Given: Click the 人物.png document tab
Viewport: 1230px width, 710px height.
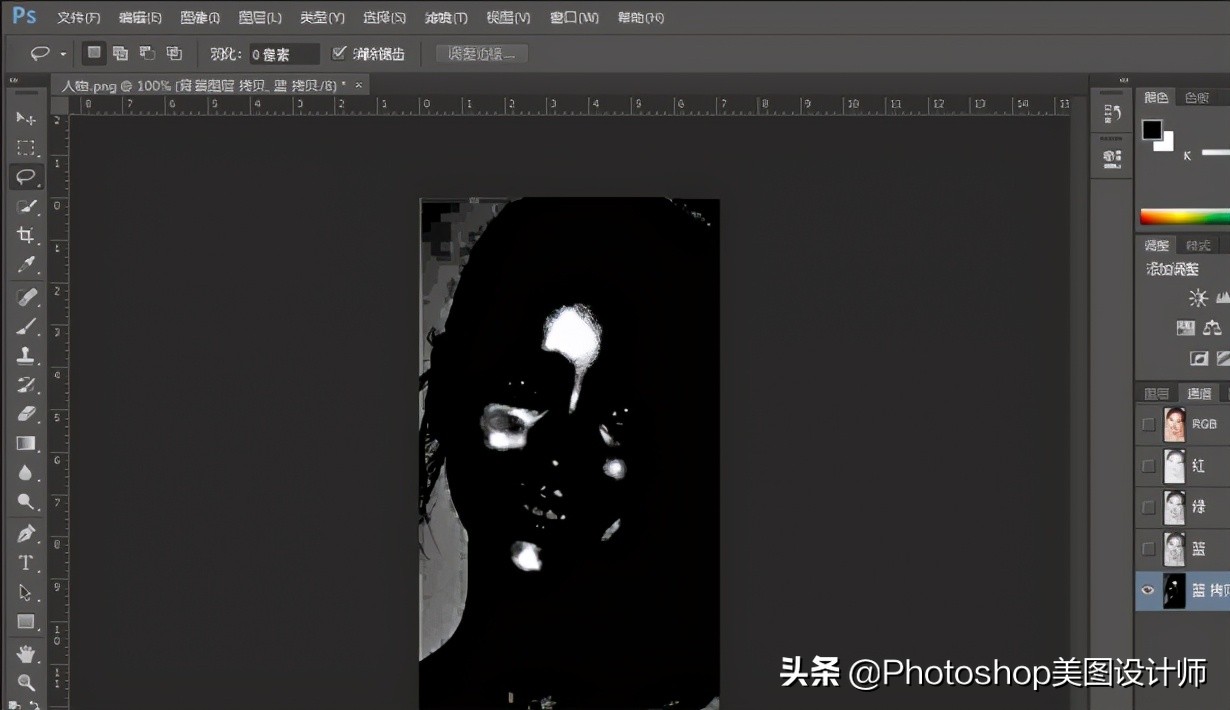Looking at the screenshot, I should pos(100,84).
